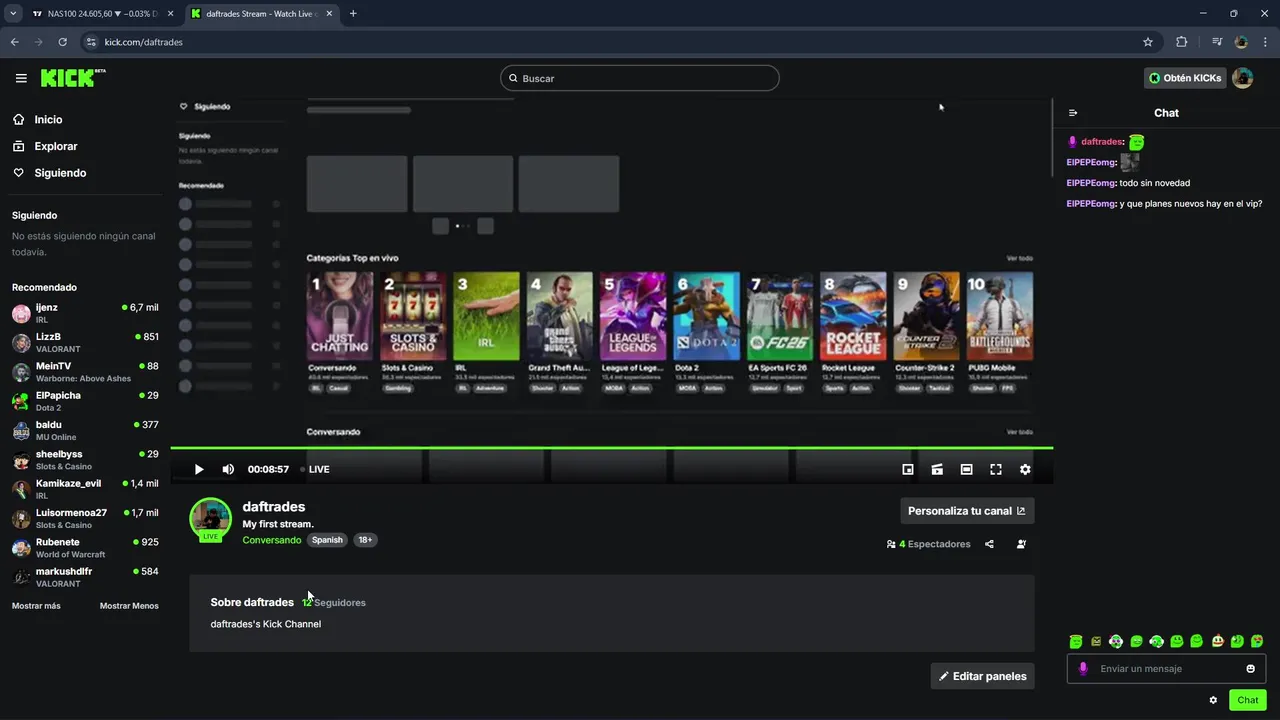1280x720 pixels.
Task: Open recommended channel ijenz
Action: click(x=85, y=313)
